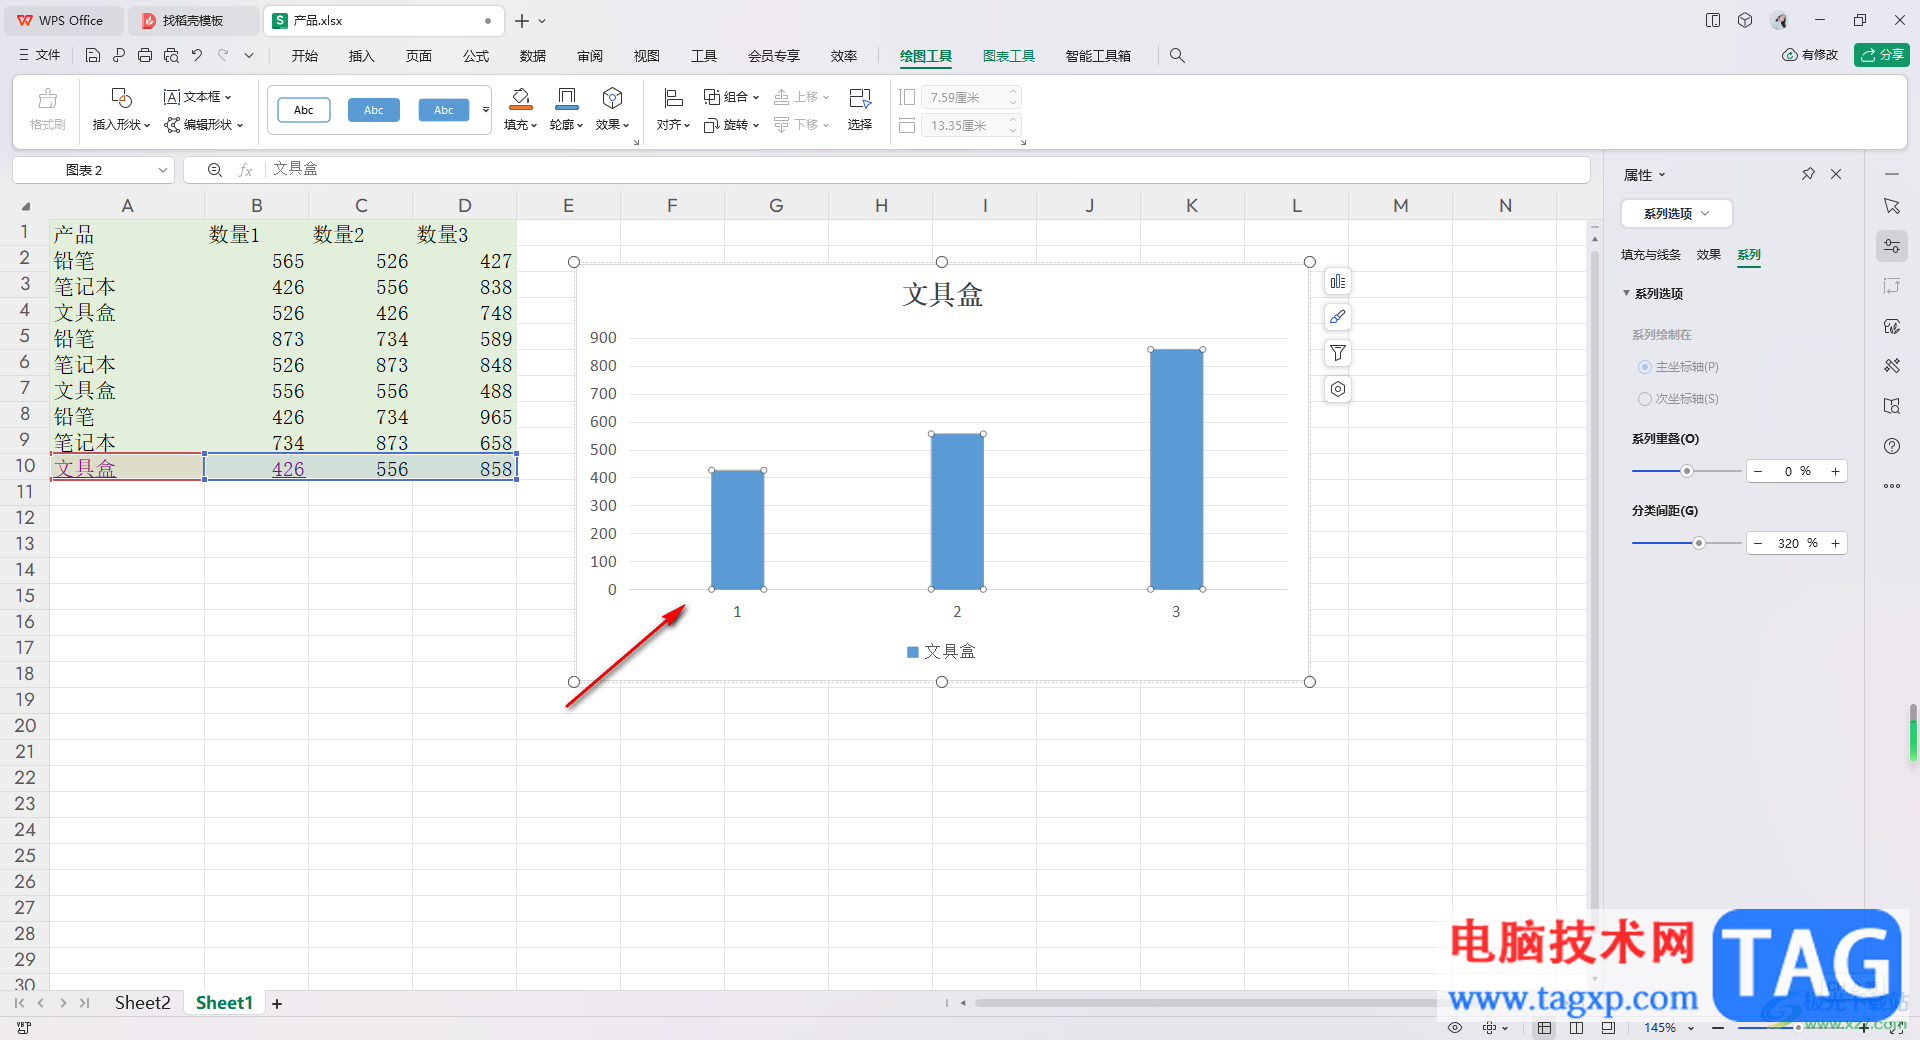Open the File (文件) menu

(x=40, y=56)
